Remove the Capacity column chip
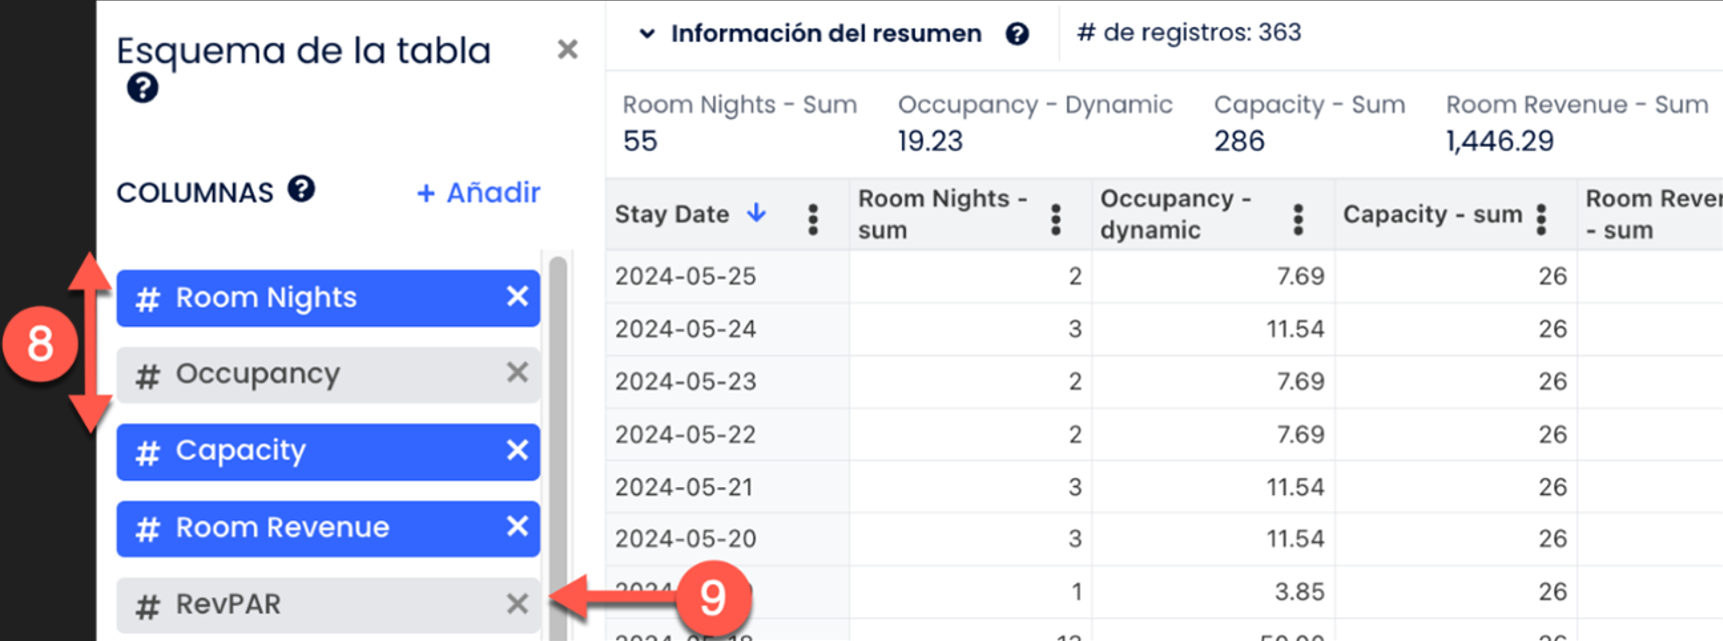 point(517,450)
